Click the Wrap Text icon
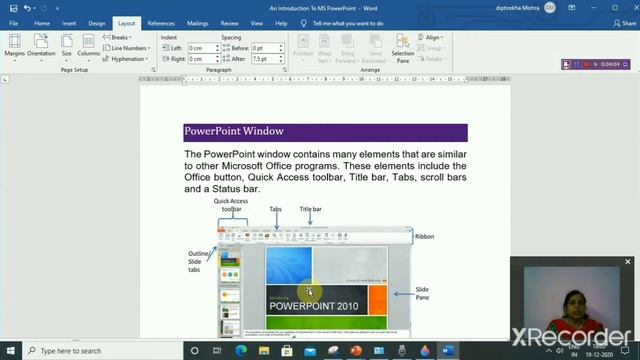640x360 pixels. (324, 48)
